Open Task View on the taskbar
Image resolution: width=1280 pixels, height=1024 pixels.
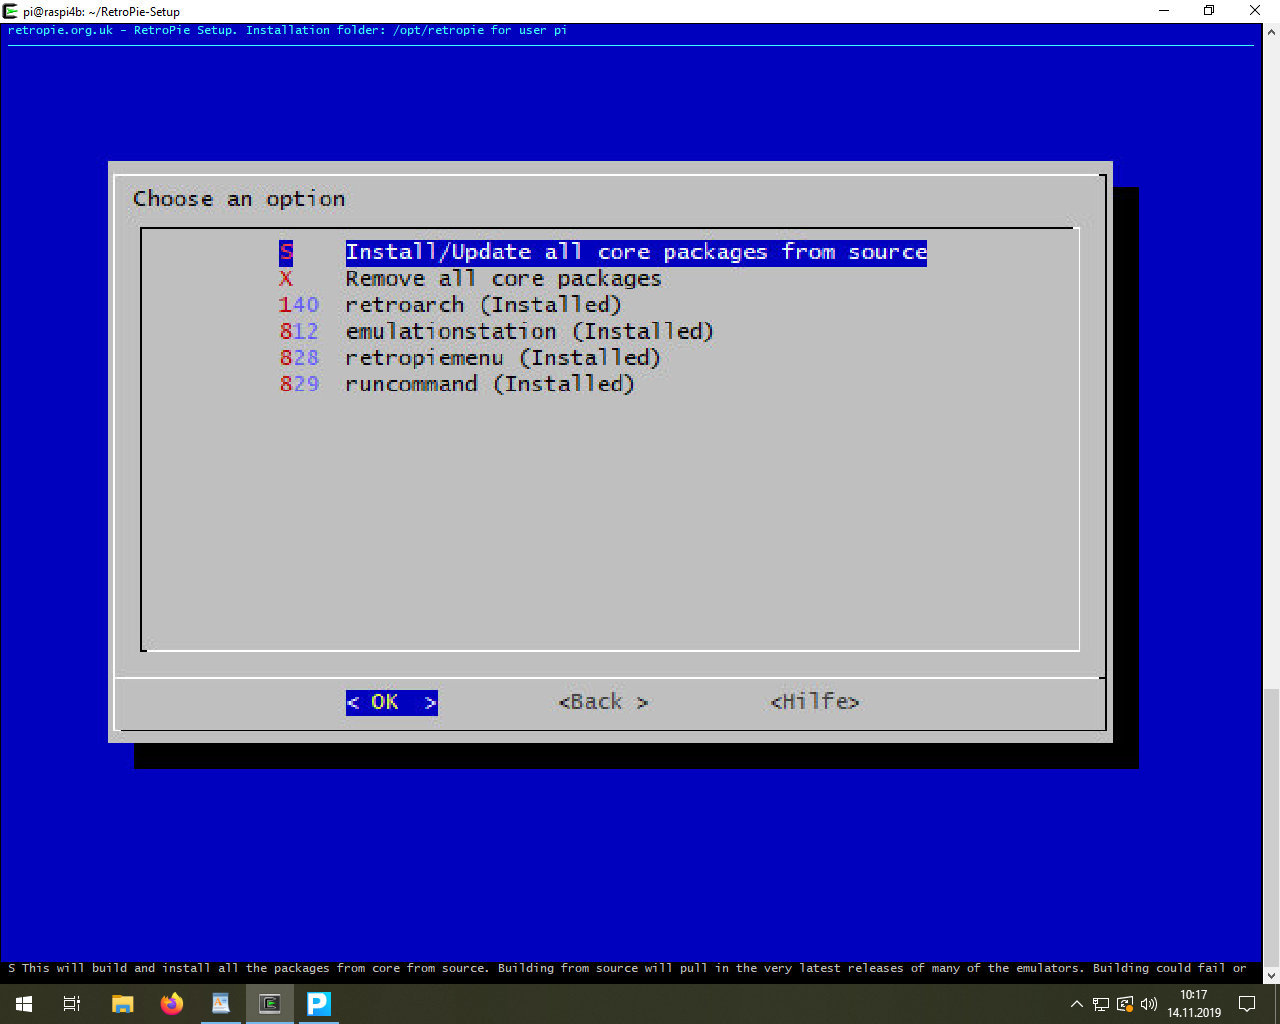tap(72, 1004)
